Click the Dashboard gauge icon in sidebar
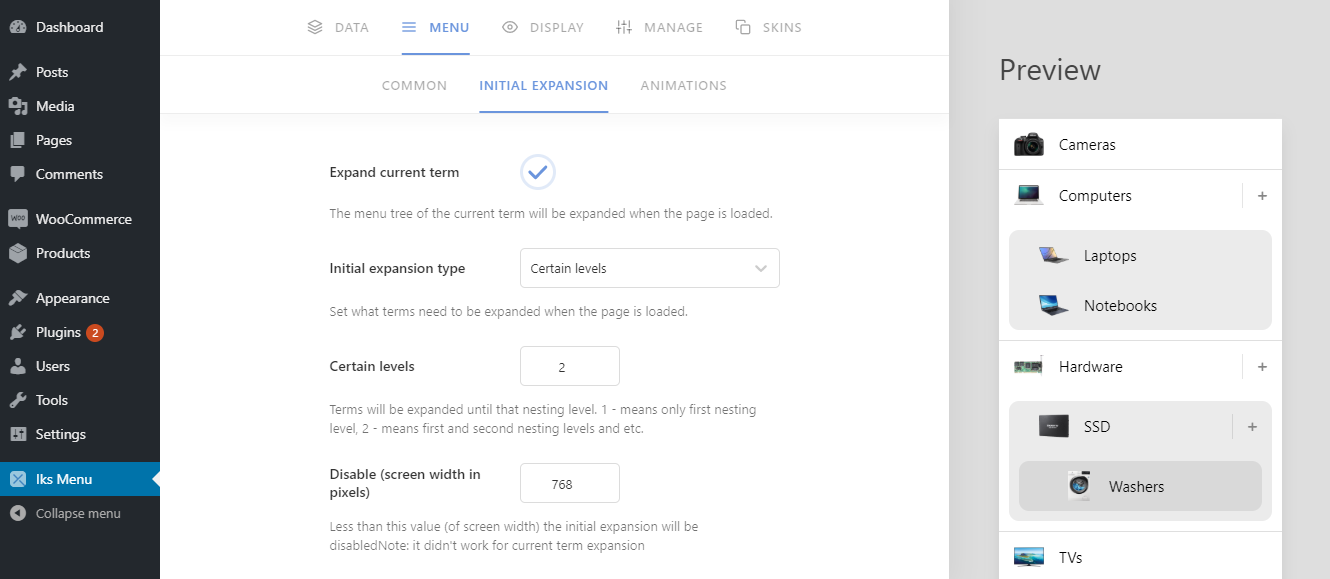This screenshot has width=1330, height=579. point(18,27)
